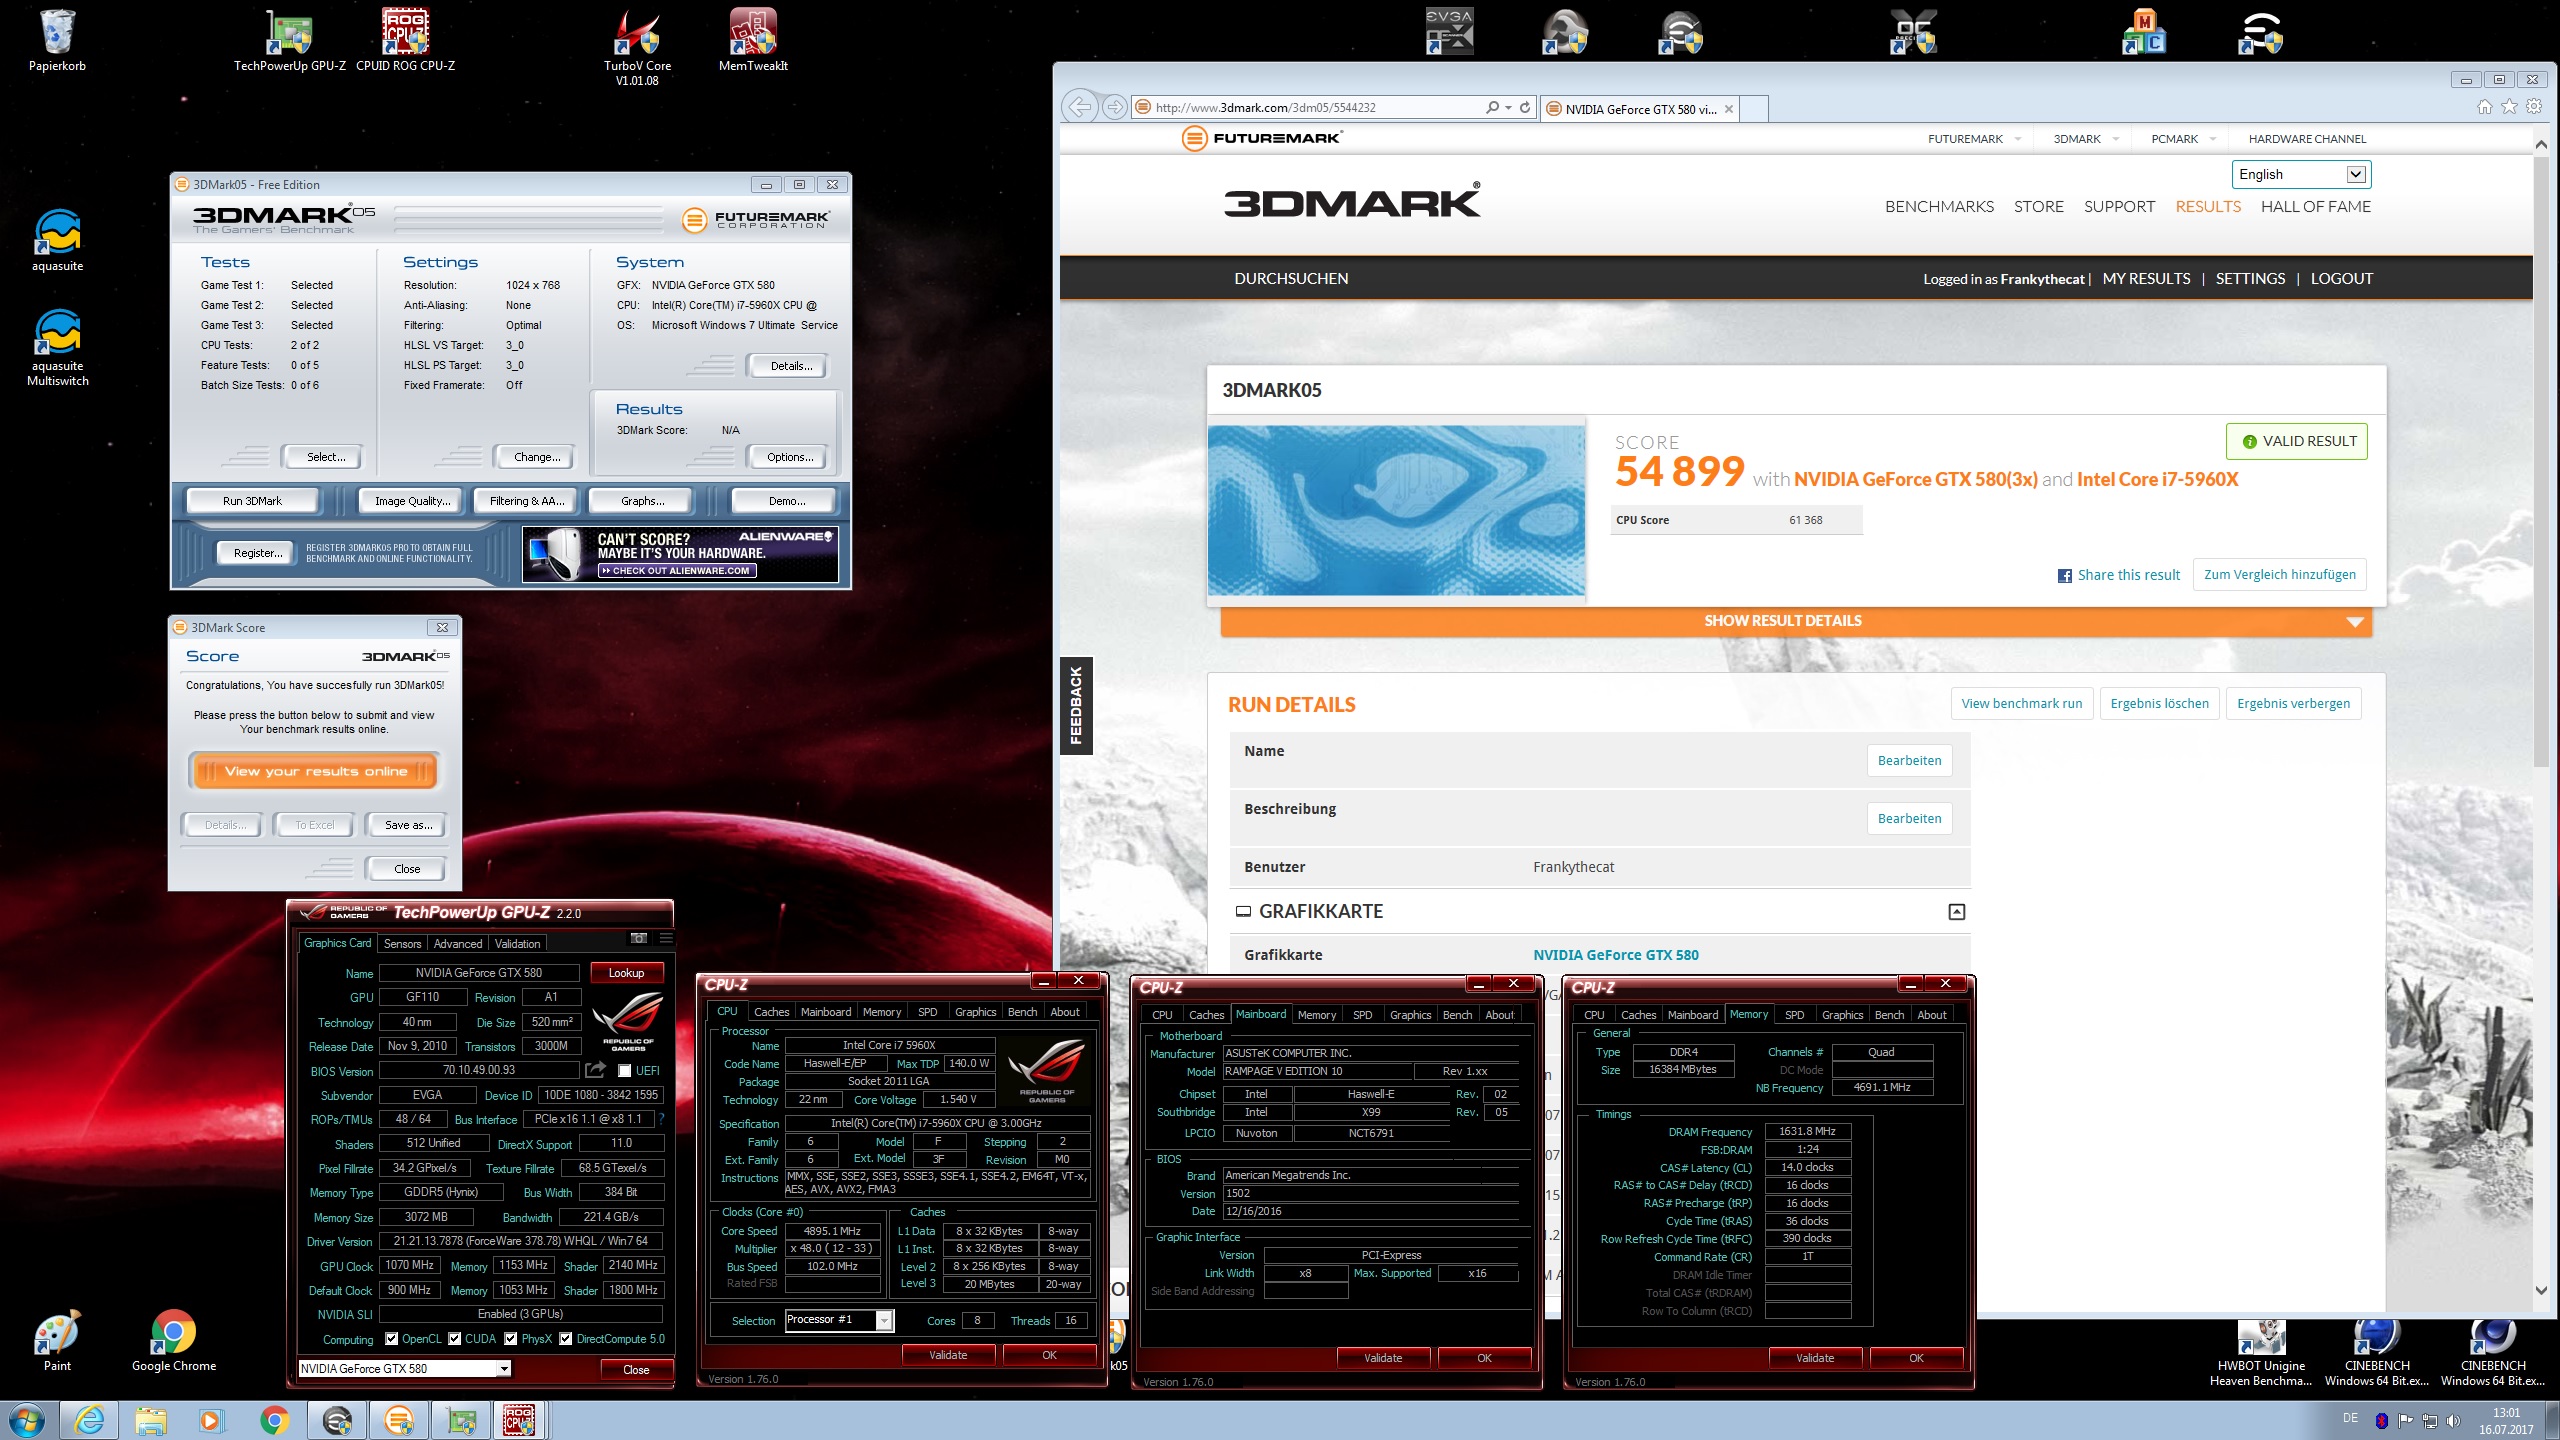Collapse the GRAFIKKARTE section toggle
The height and width of the screenshot is (1440, 2560).
[1957, 912]
